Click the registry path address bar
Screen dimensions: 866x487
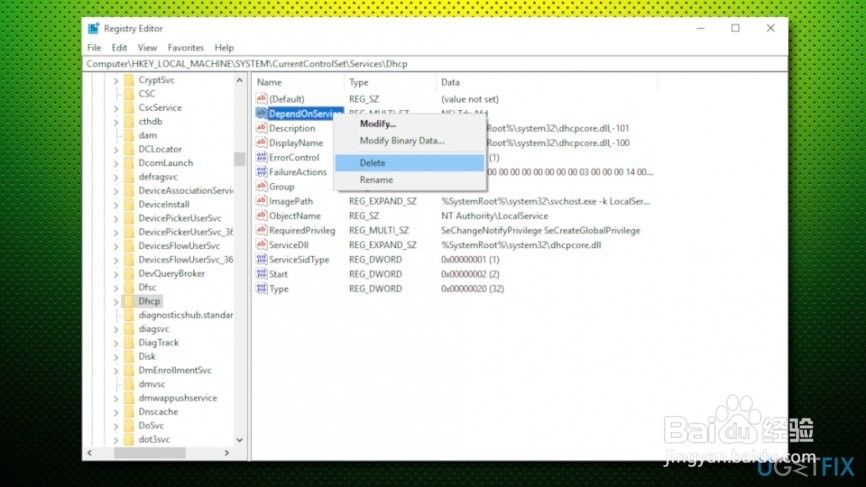436,64
